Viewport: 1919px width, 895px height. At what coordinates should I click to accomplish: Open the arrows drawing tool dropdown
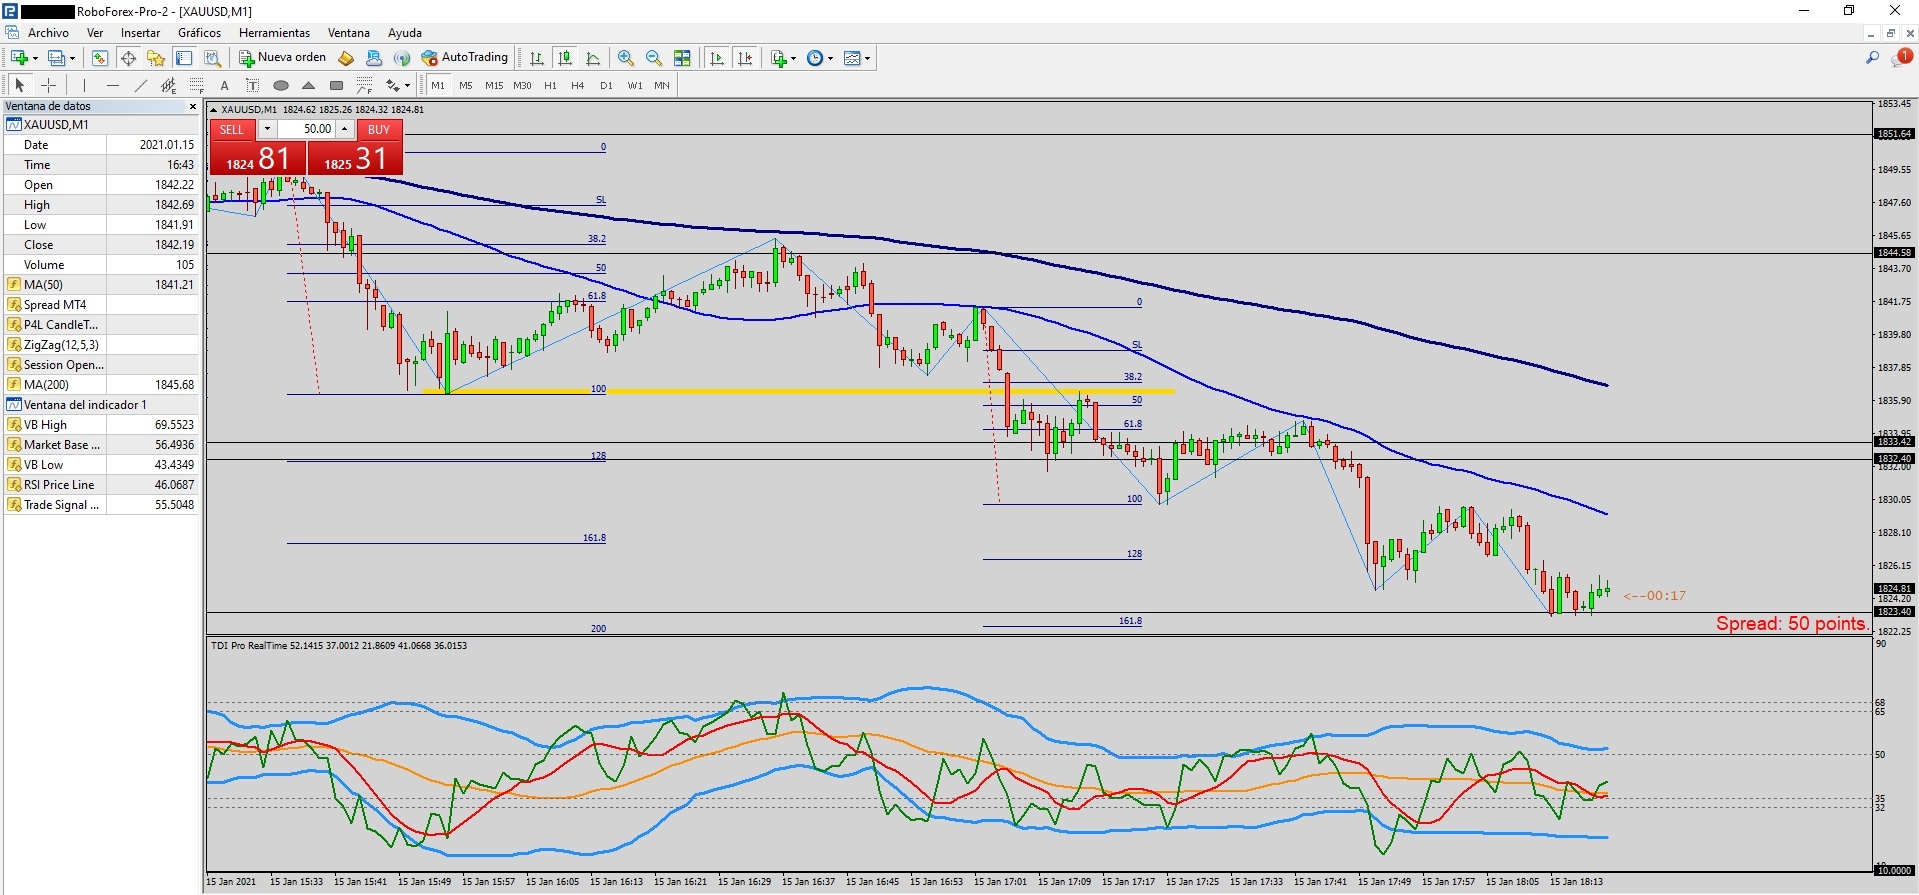coord(407,86)
